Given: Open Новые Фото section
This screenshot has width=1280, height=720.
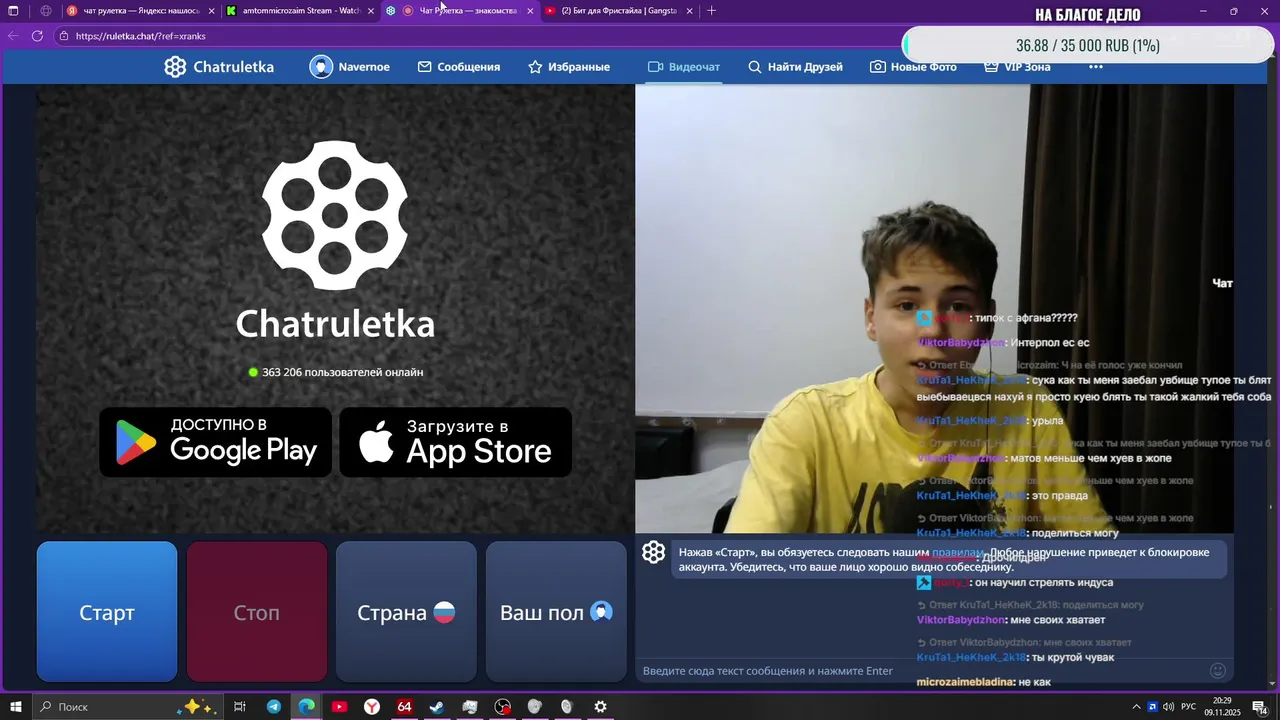Looking at the screenshot, I should [x=913, y=67].
